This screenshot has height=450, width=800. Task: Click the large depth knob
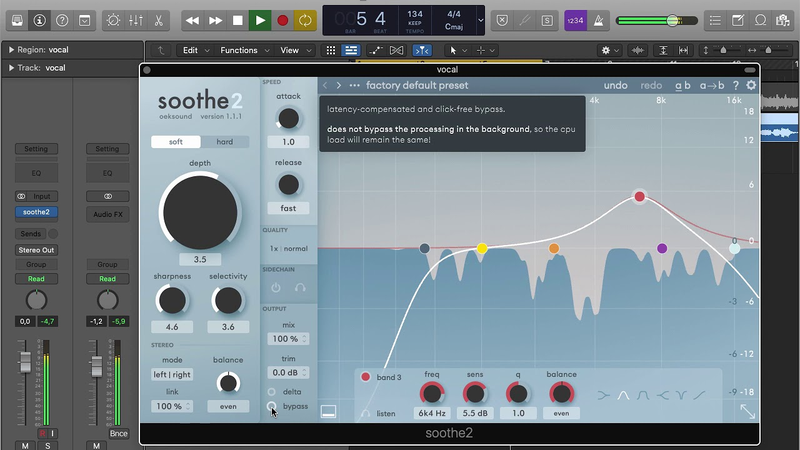[200, 209]
